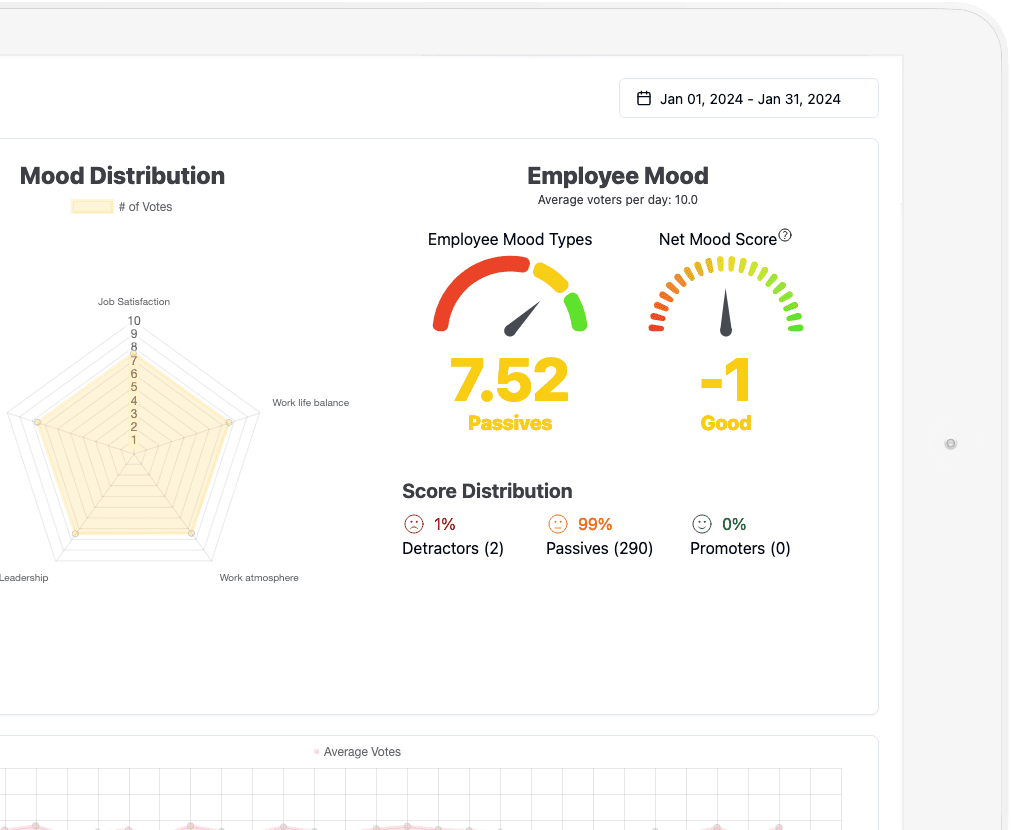1011x830 pixels.
Task: Click the 1% detractors percentage
Action: point(444,524)
